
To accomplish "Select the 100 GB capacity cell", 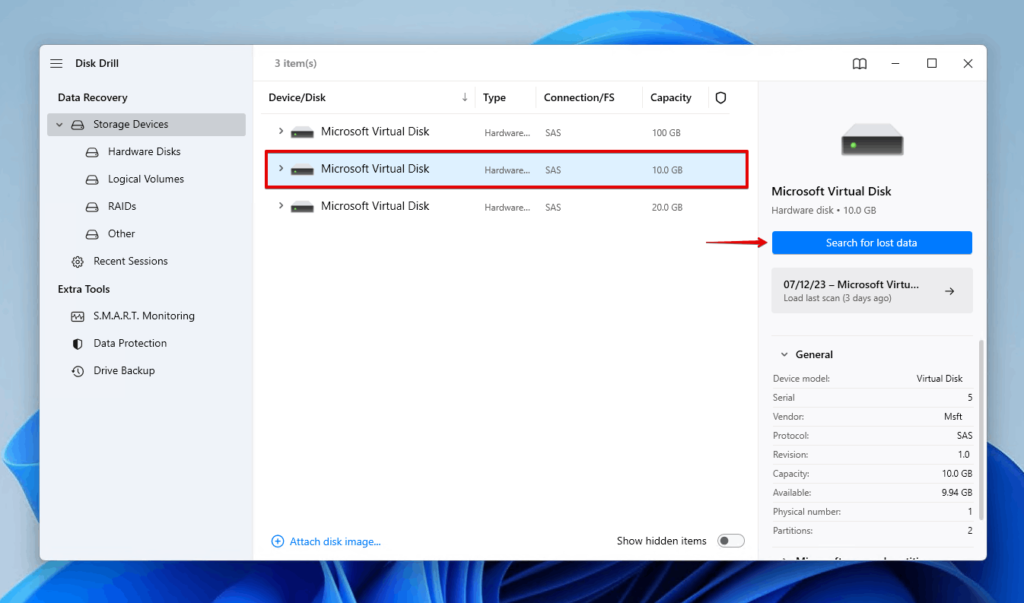I will click(666, 133).
